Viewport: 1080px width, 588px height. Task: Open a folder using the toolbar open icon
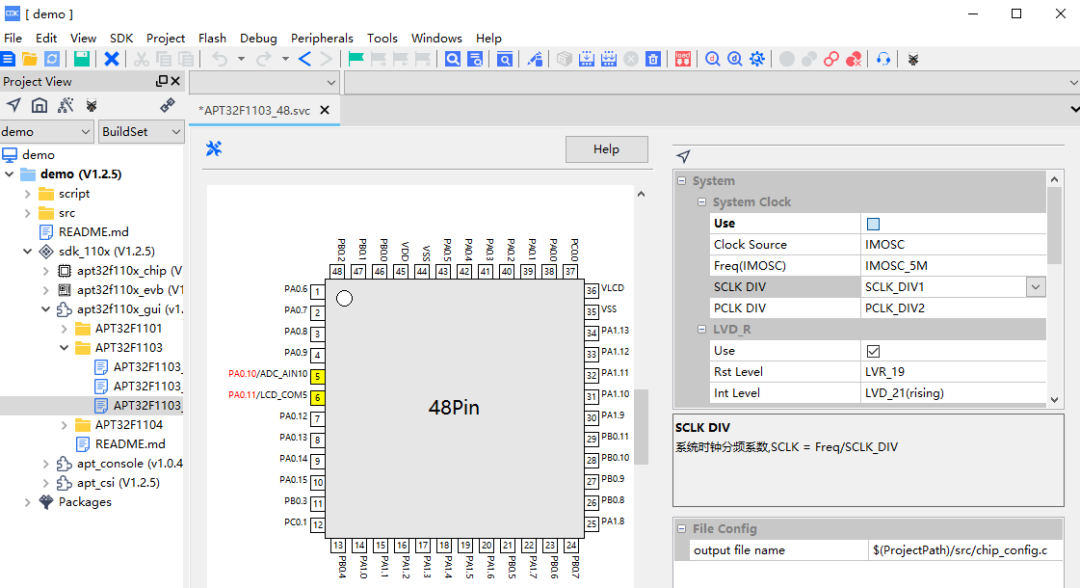coord(28,59)
